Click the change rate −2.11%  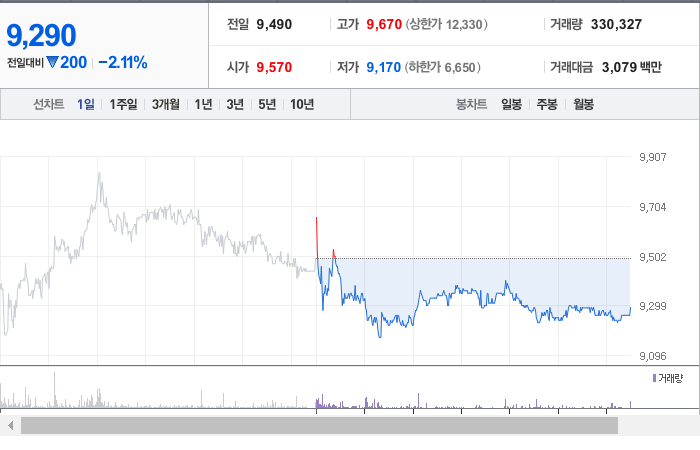coord(123,62)
